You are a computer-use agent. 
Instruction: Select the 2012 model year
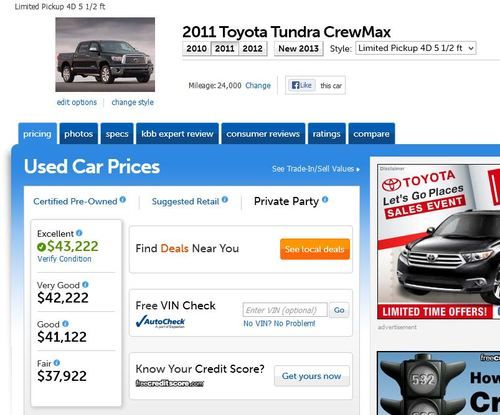253,49
